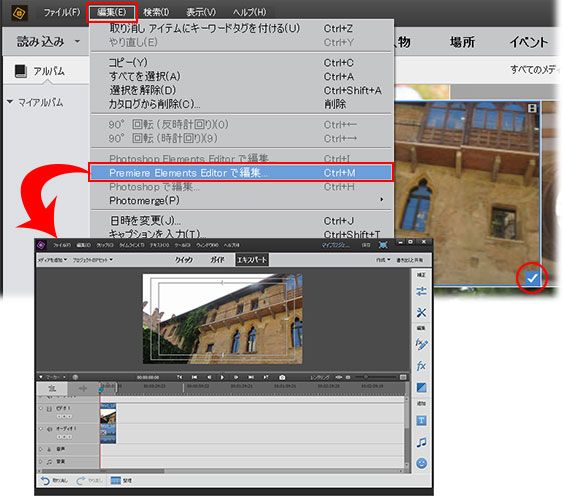Viewport: 563px width, 496px height.
Task: Switch to ガイド mode in Premiere Elements
Action: point(217,260)
